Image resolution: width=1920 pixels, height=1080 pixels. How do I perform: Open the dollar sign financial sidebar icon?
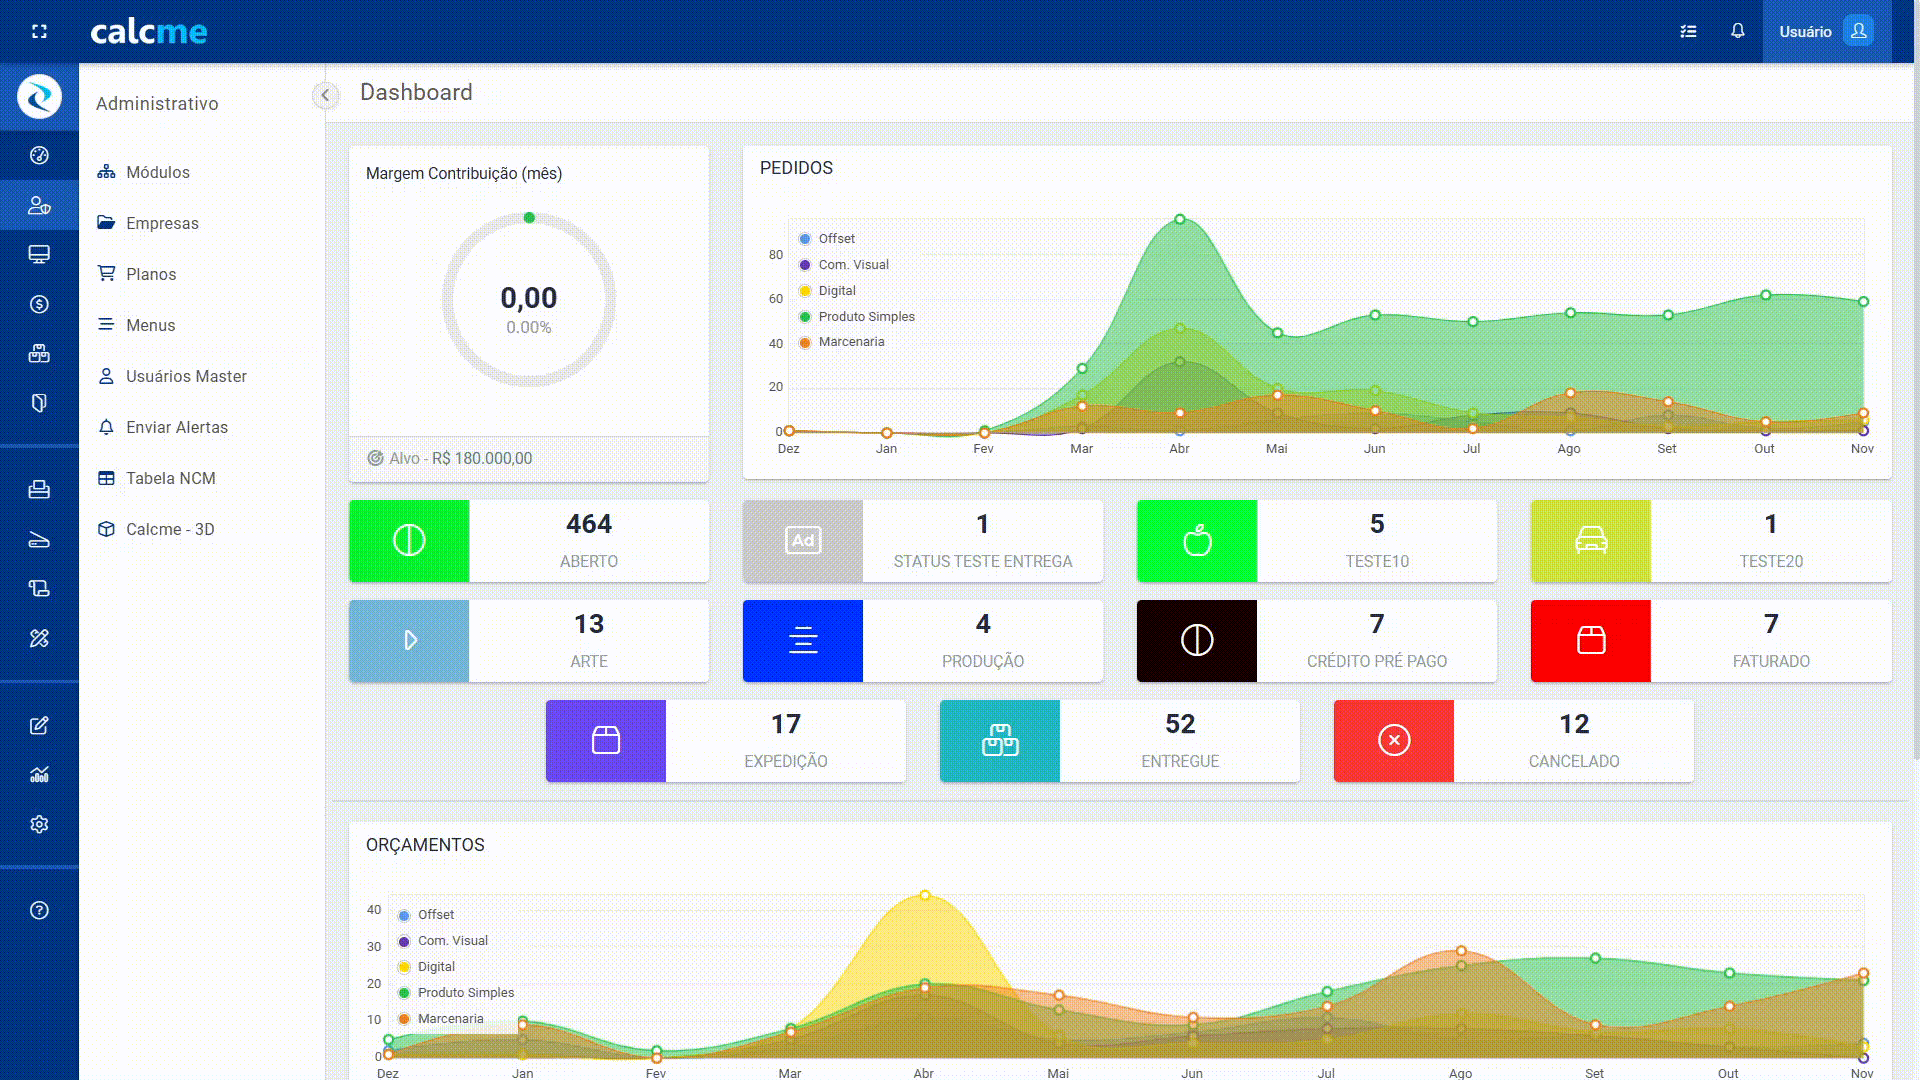coord(39,304)
